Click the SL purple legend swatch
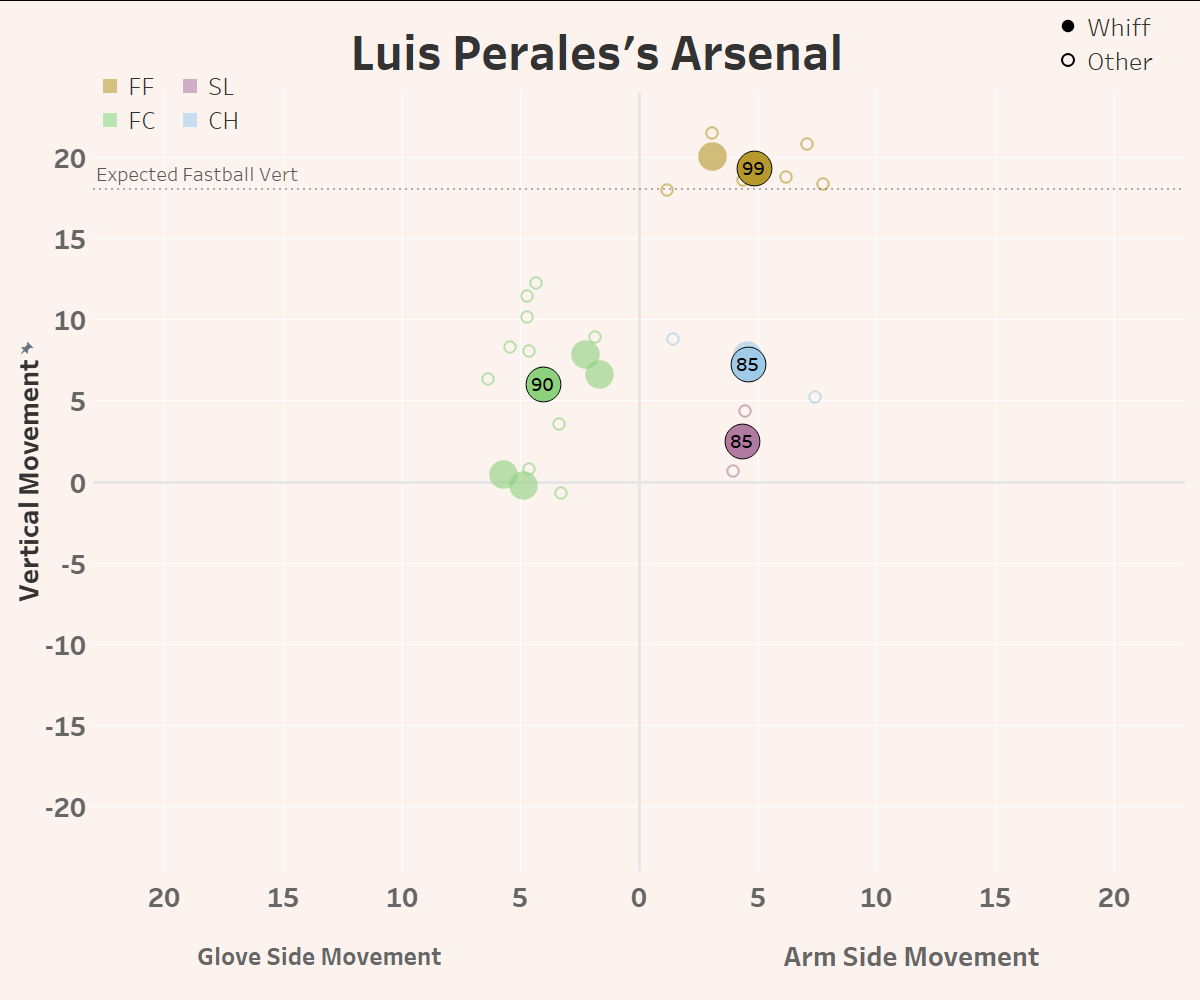 point(190,87)
